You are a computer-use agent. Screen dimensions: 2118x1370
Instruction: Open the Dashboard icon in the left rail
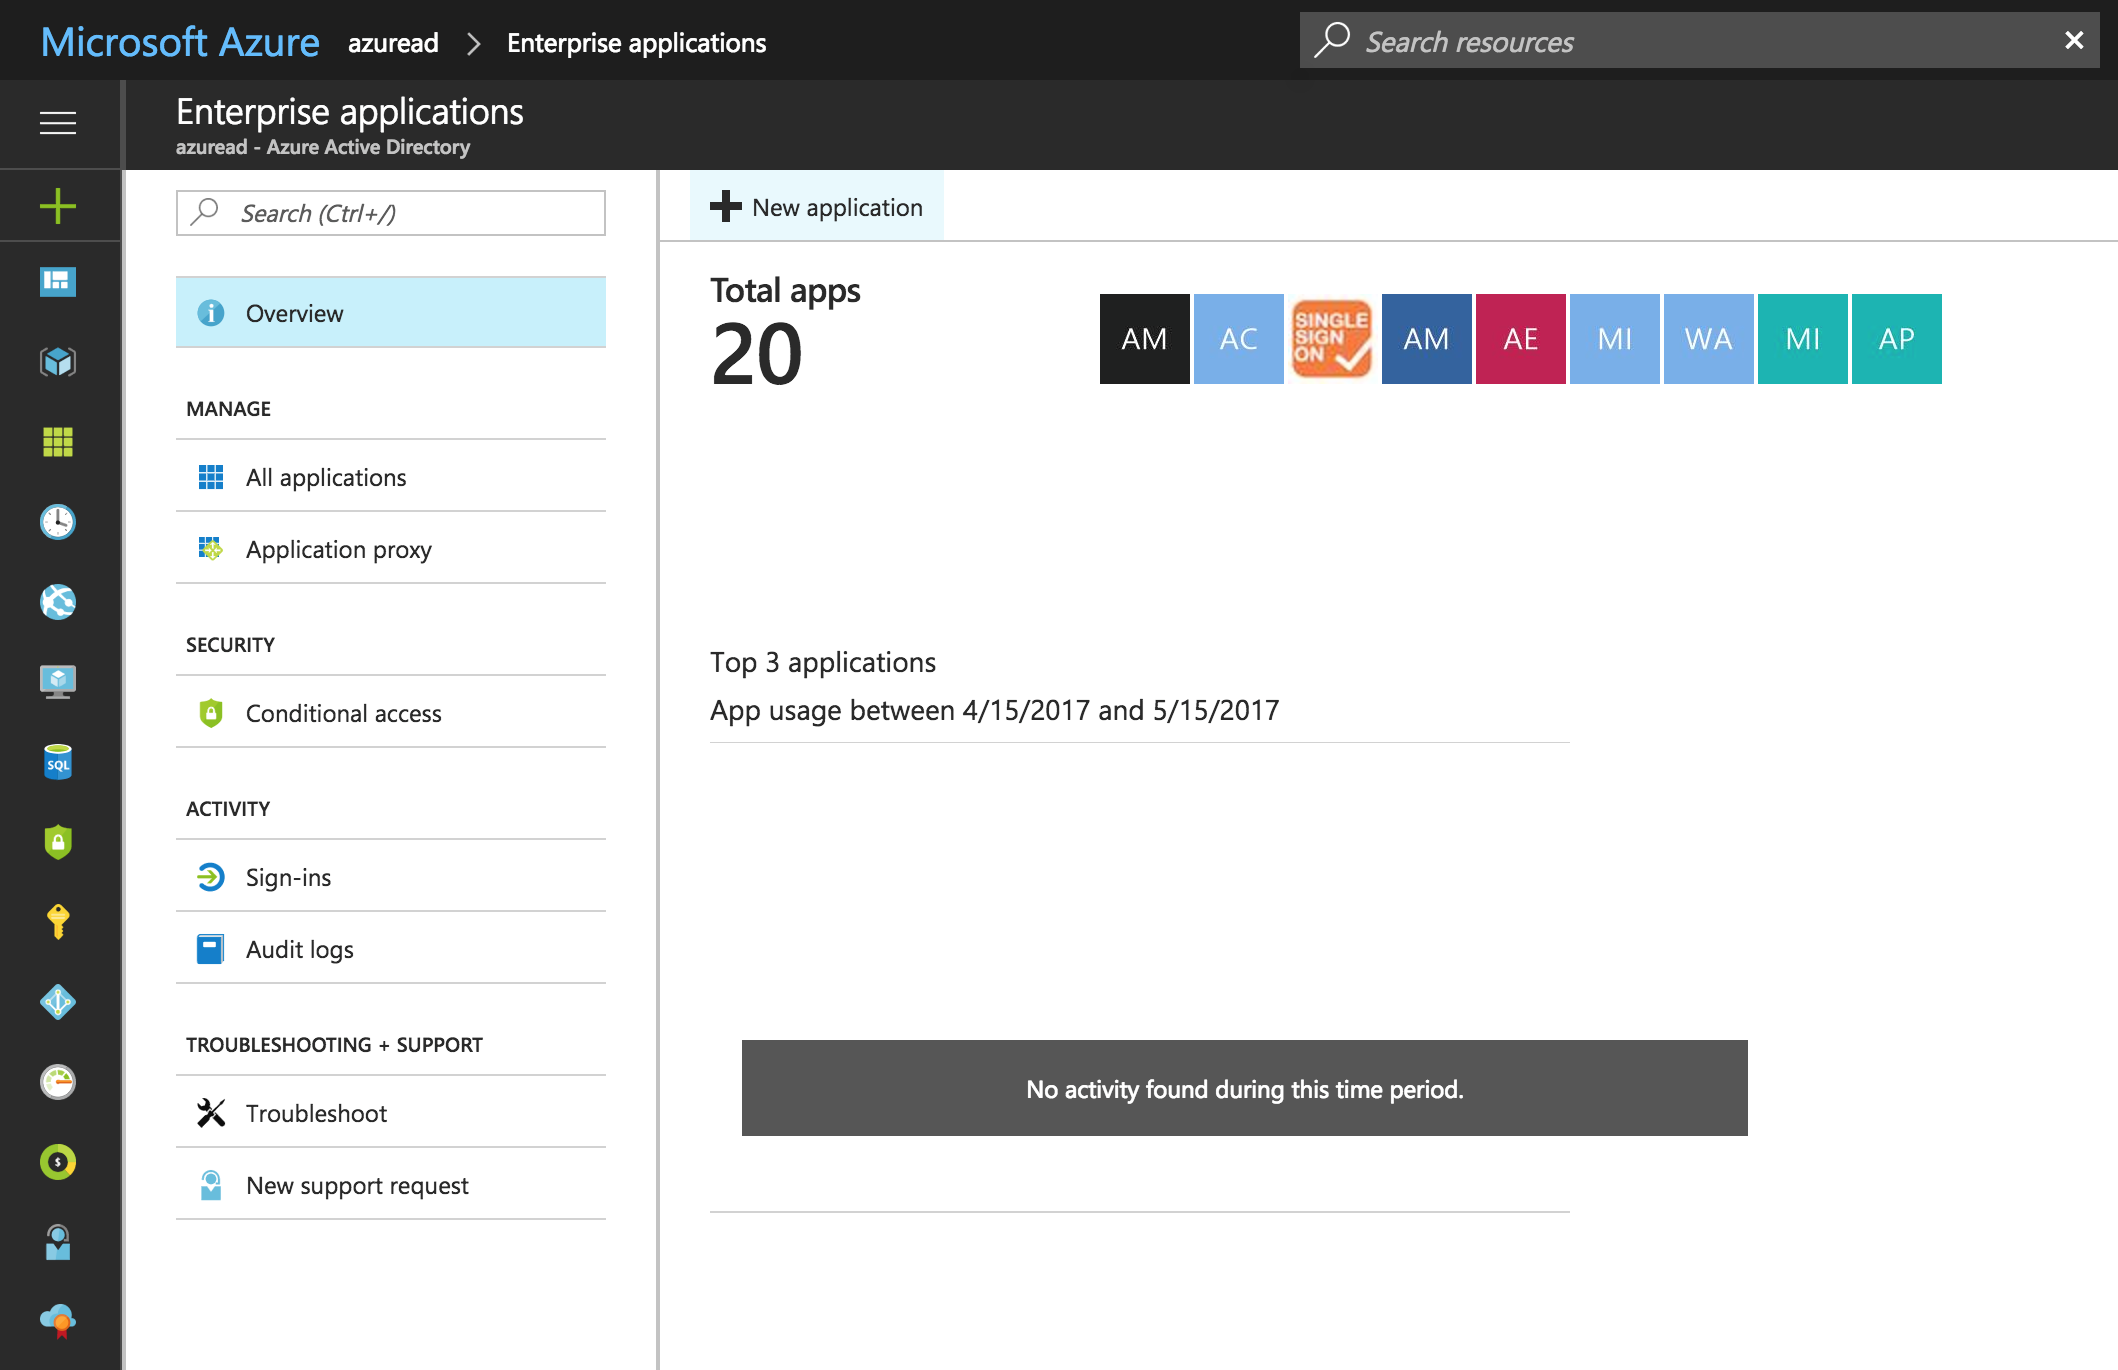[58, 282]
